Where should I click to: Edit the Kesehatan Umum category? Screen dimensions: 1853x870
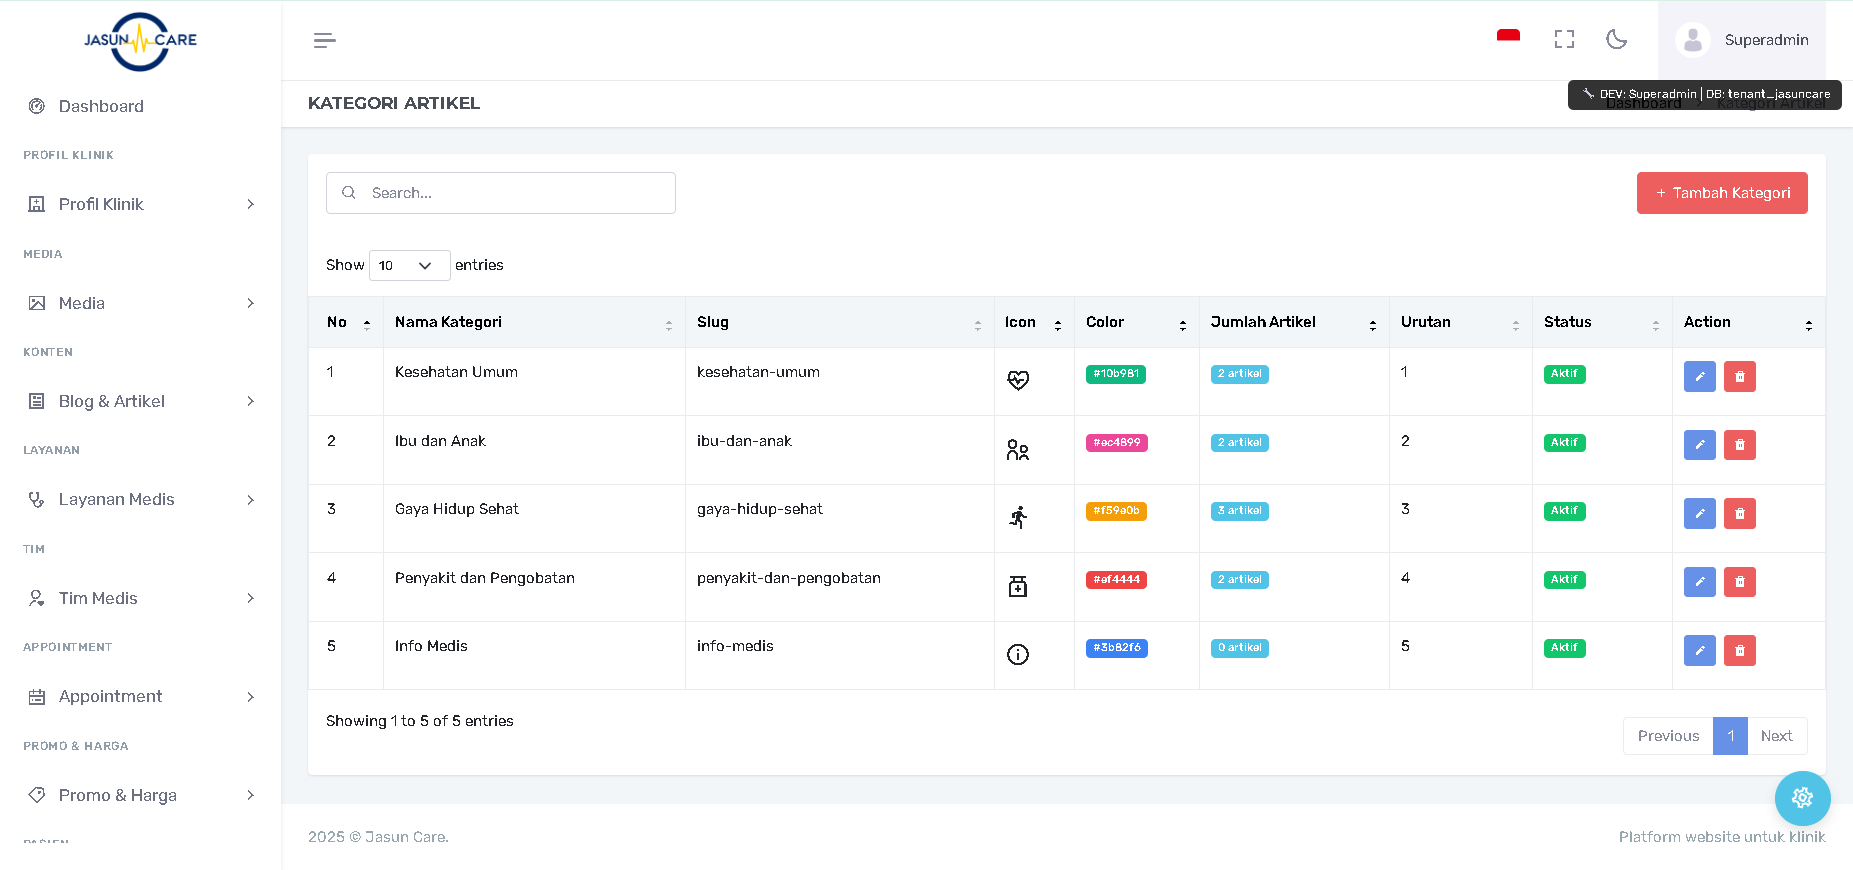tap(1699, 377)
